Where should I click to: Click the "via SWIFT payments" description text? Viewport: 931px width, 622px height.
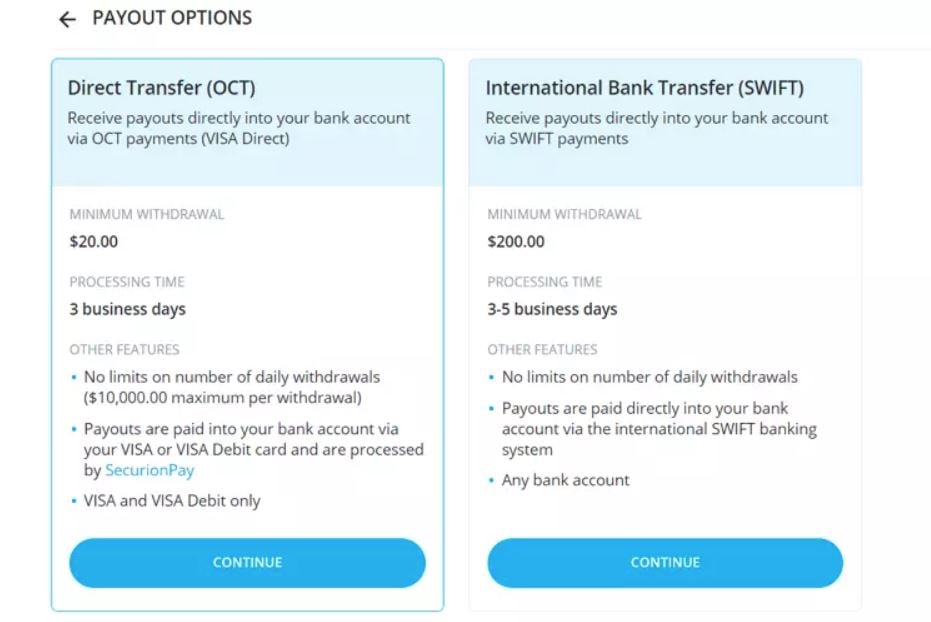point(557,139)
